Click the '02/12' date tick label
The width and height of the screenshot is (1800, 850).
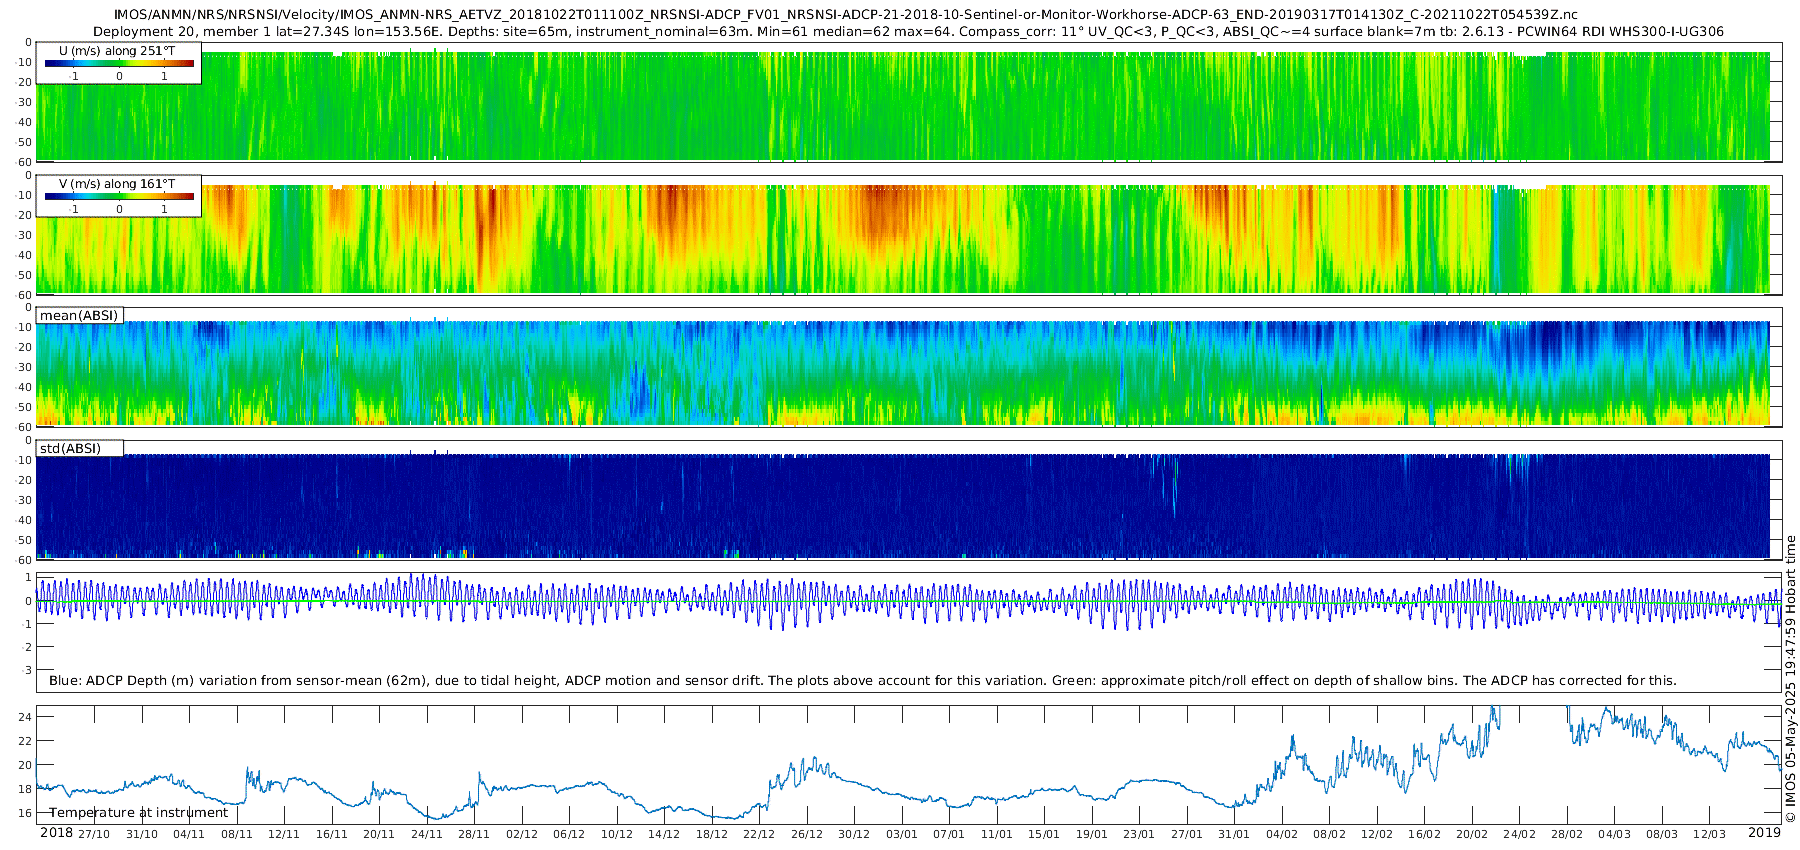coord(522,834)
